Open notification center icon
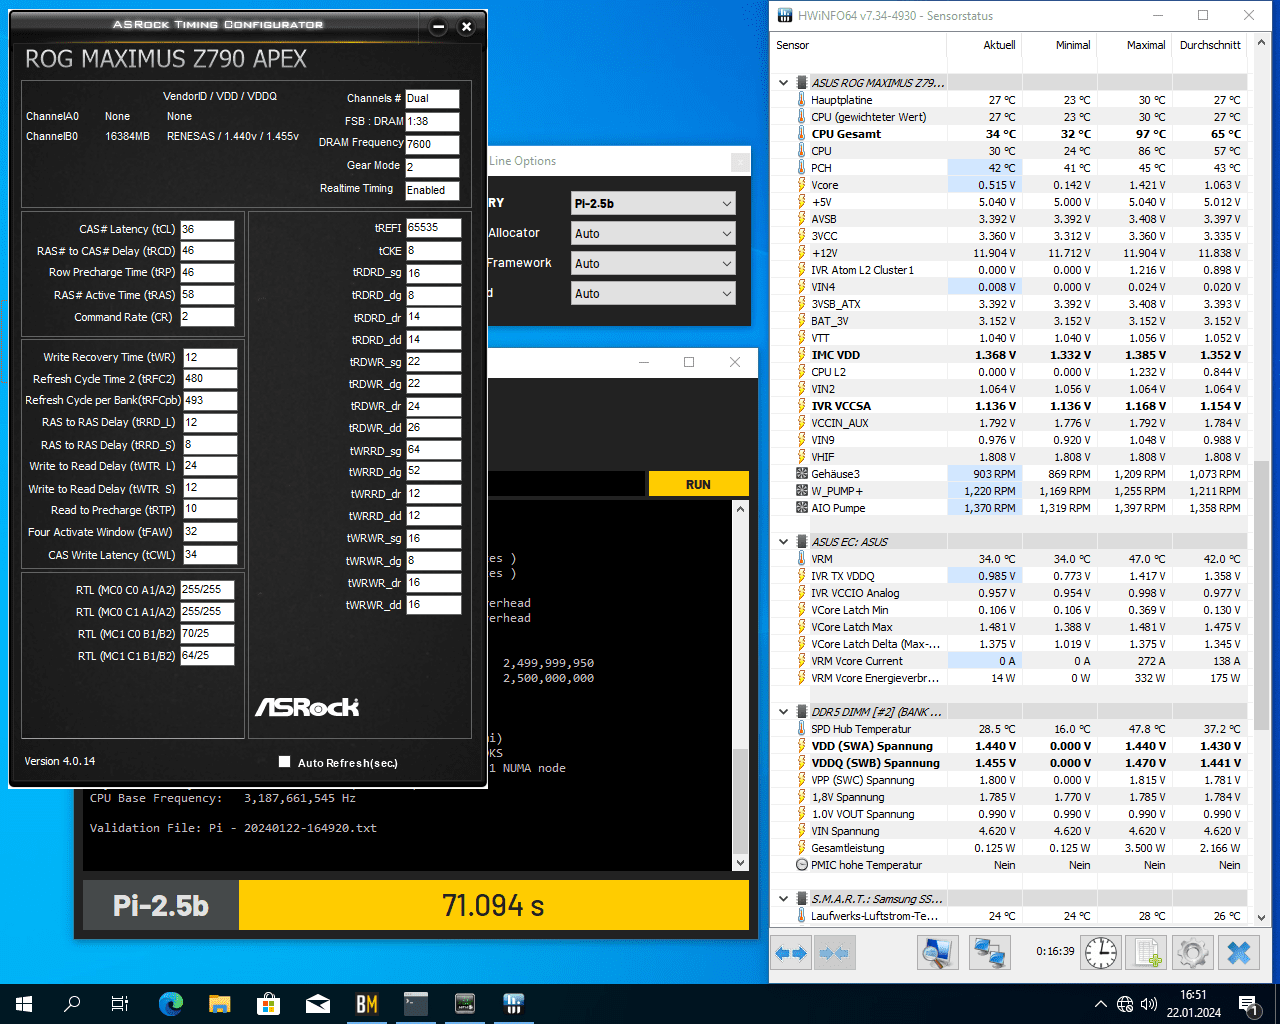Image resolution: width=1280 pixels, height=1024 pixels. click(1248, 1004)
